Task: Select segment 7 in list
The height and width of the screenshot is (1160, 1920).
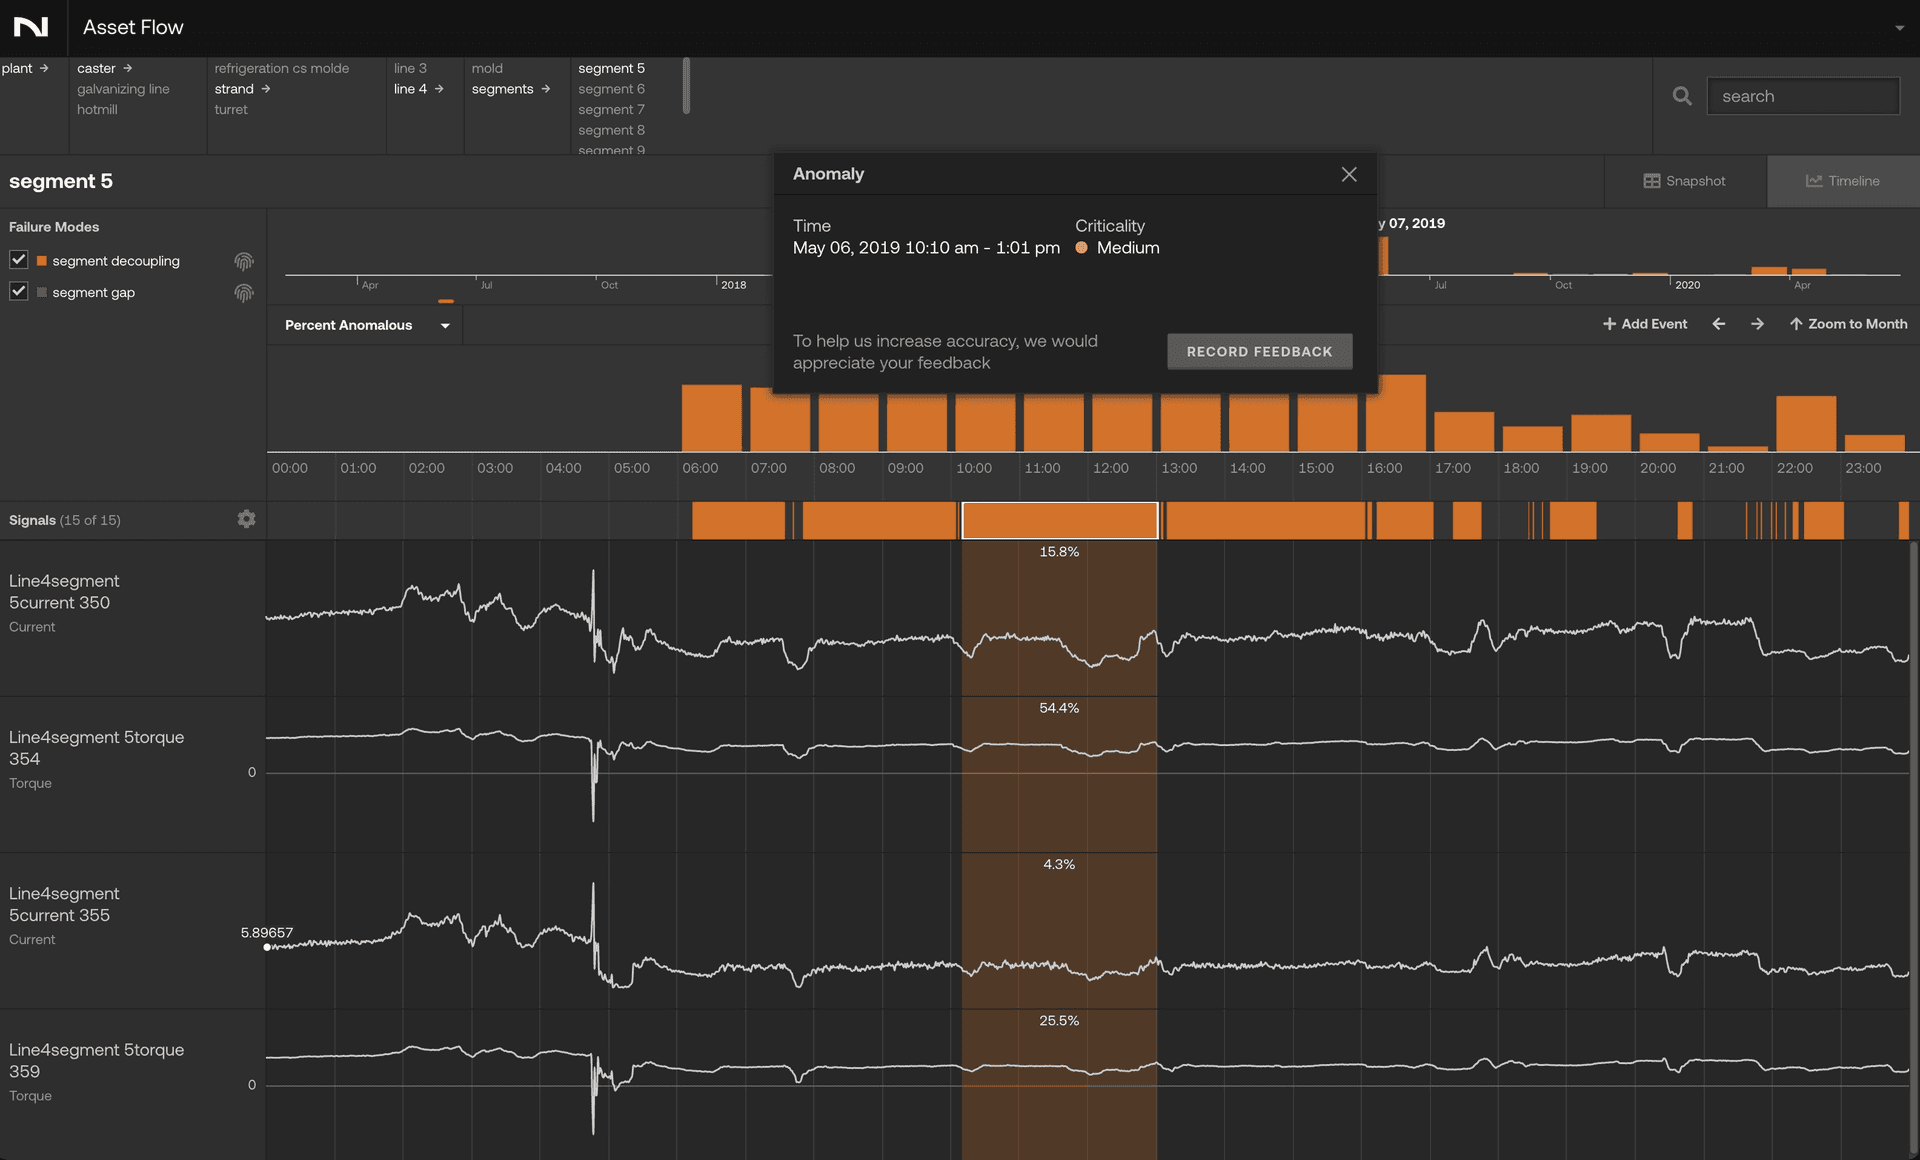Action: [x=611, y=110]
